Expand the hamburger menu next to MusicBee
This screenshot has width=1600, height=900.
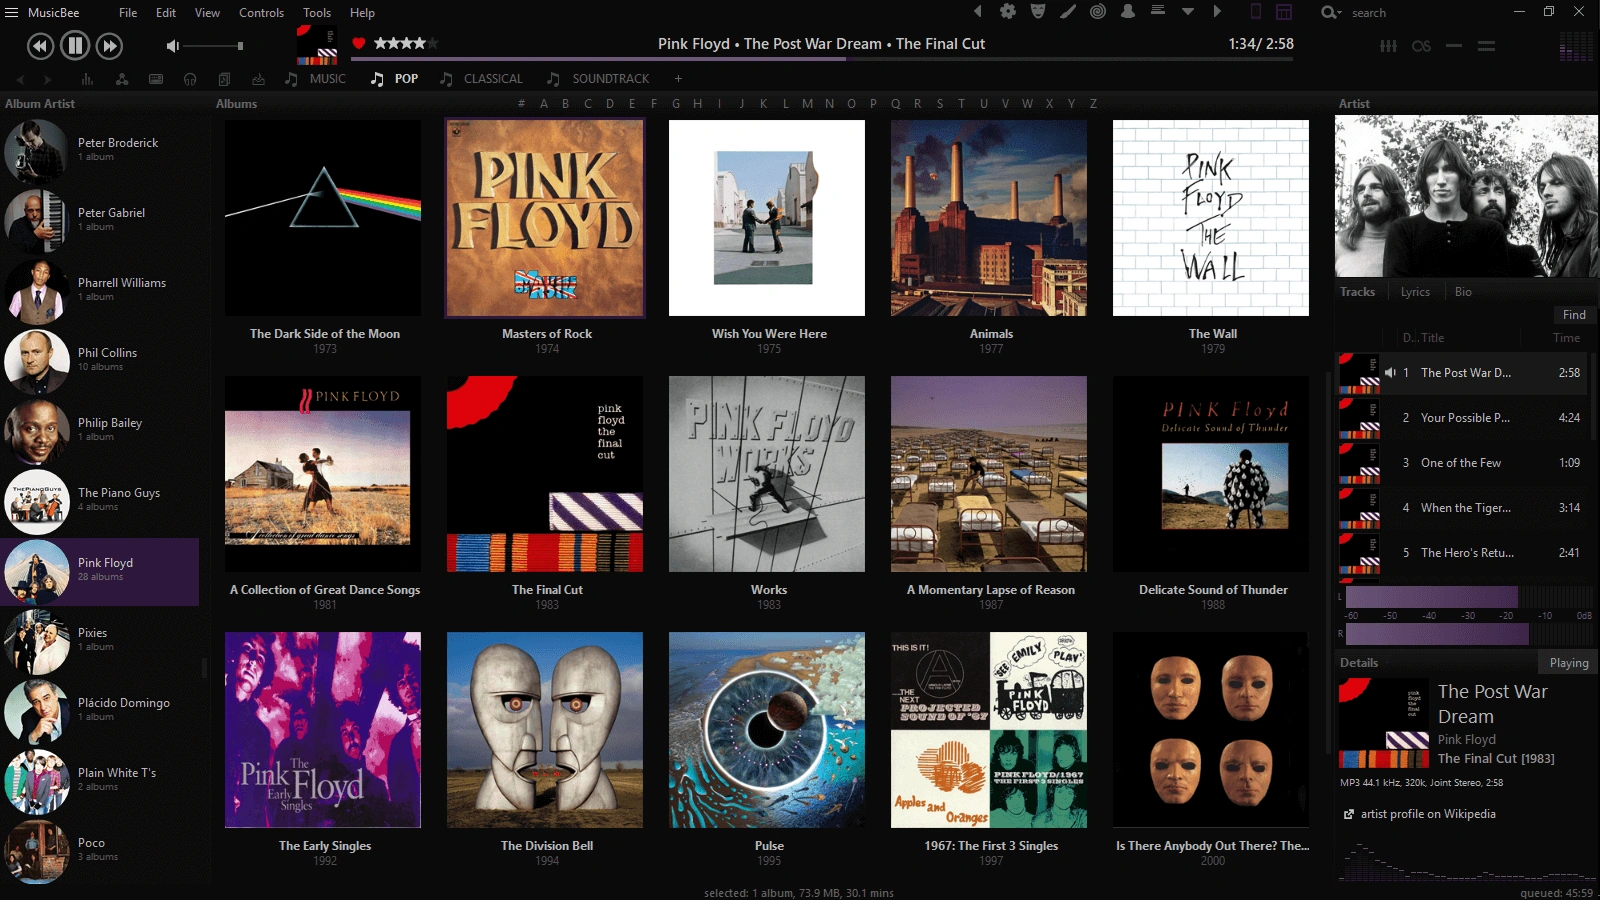(12, 12)
